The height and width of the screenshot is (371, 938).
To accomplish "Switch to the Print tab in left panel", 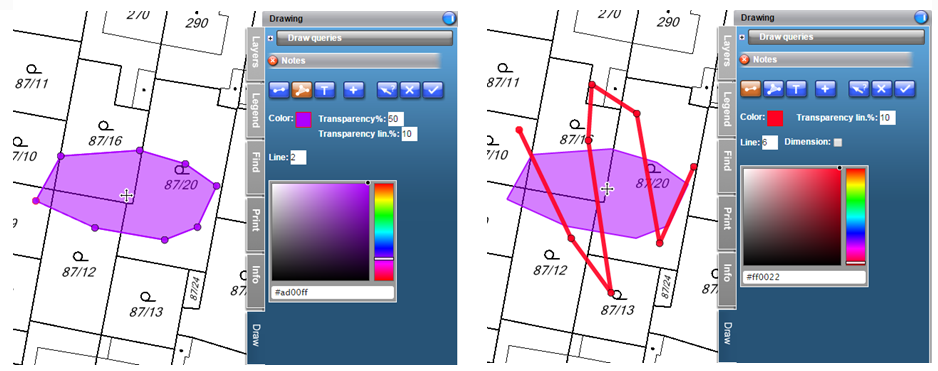I will (255, 223).
